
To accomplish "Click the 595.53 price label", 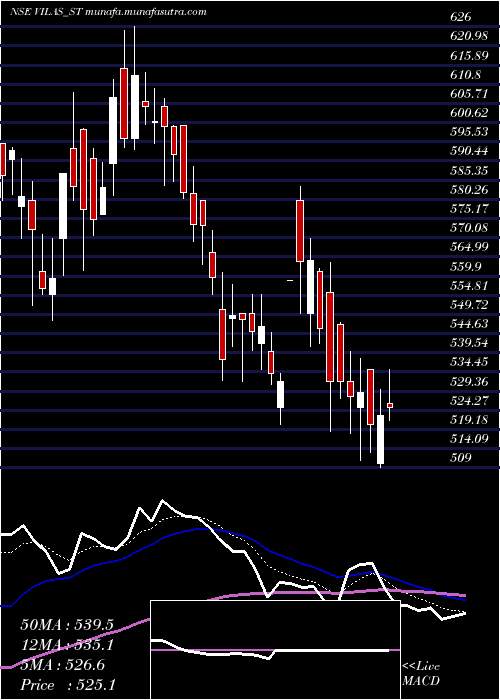I will click(469, 132).
